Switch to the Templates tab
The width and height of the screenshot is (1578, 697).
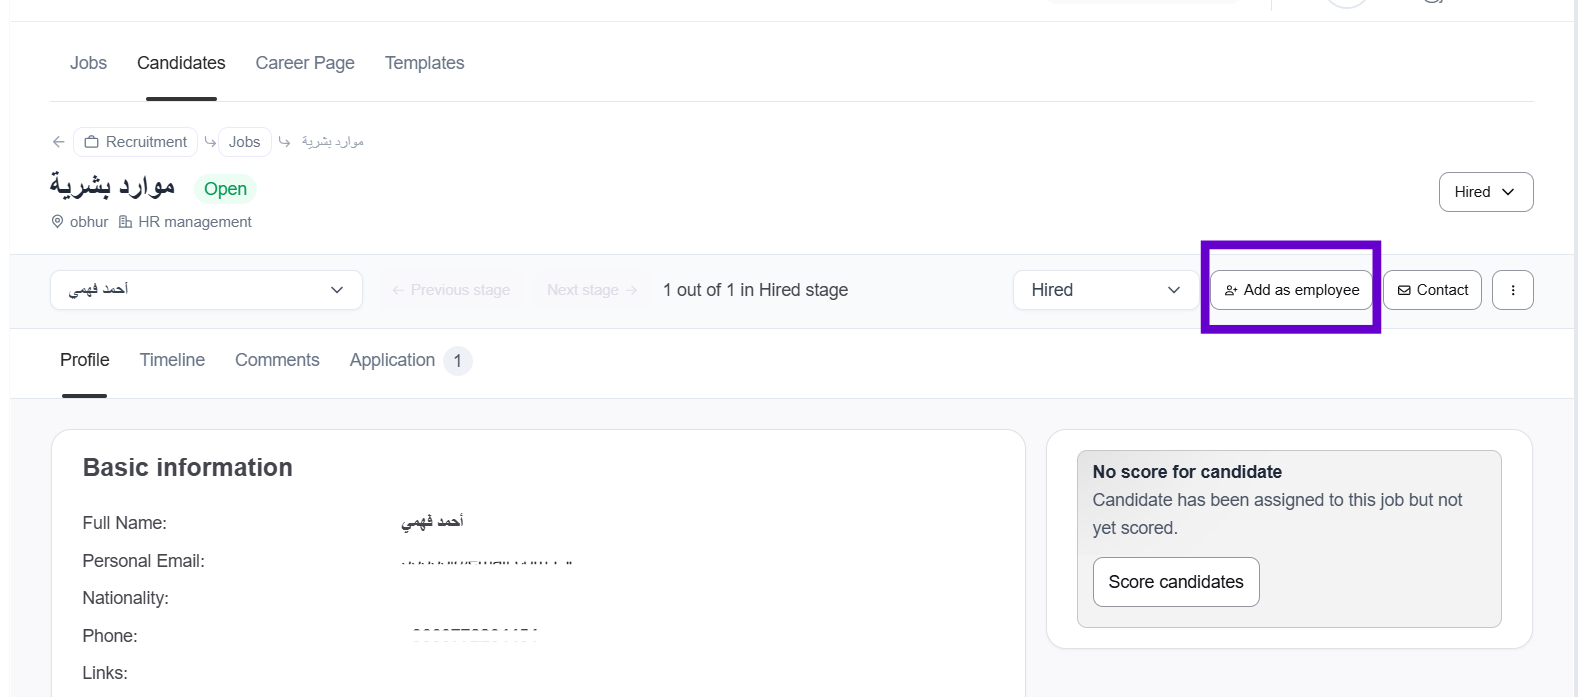point(424,63)
